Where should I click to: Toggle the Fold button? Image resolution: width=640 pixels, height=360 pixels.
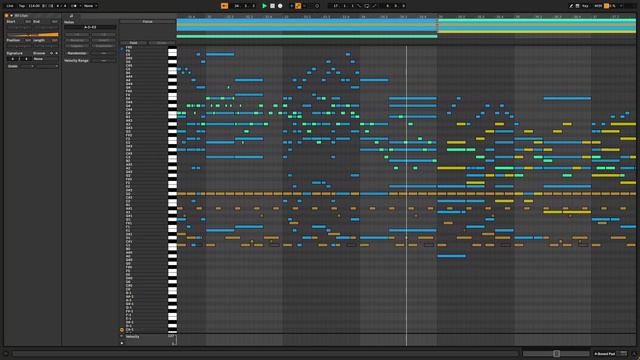(x=133, y=43)
